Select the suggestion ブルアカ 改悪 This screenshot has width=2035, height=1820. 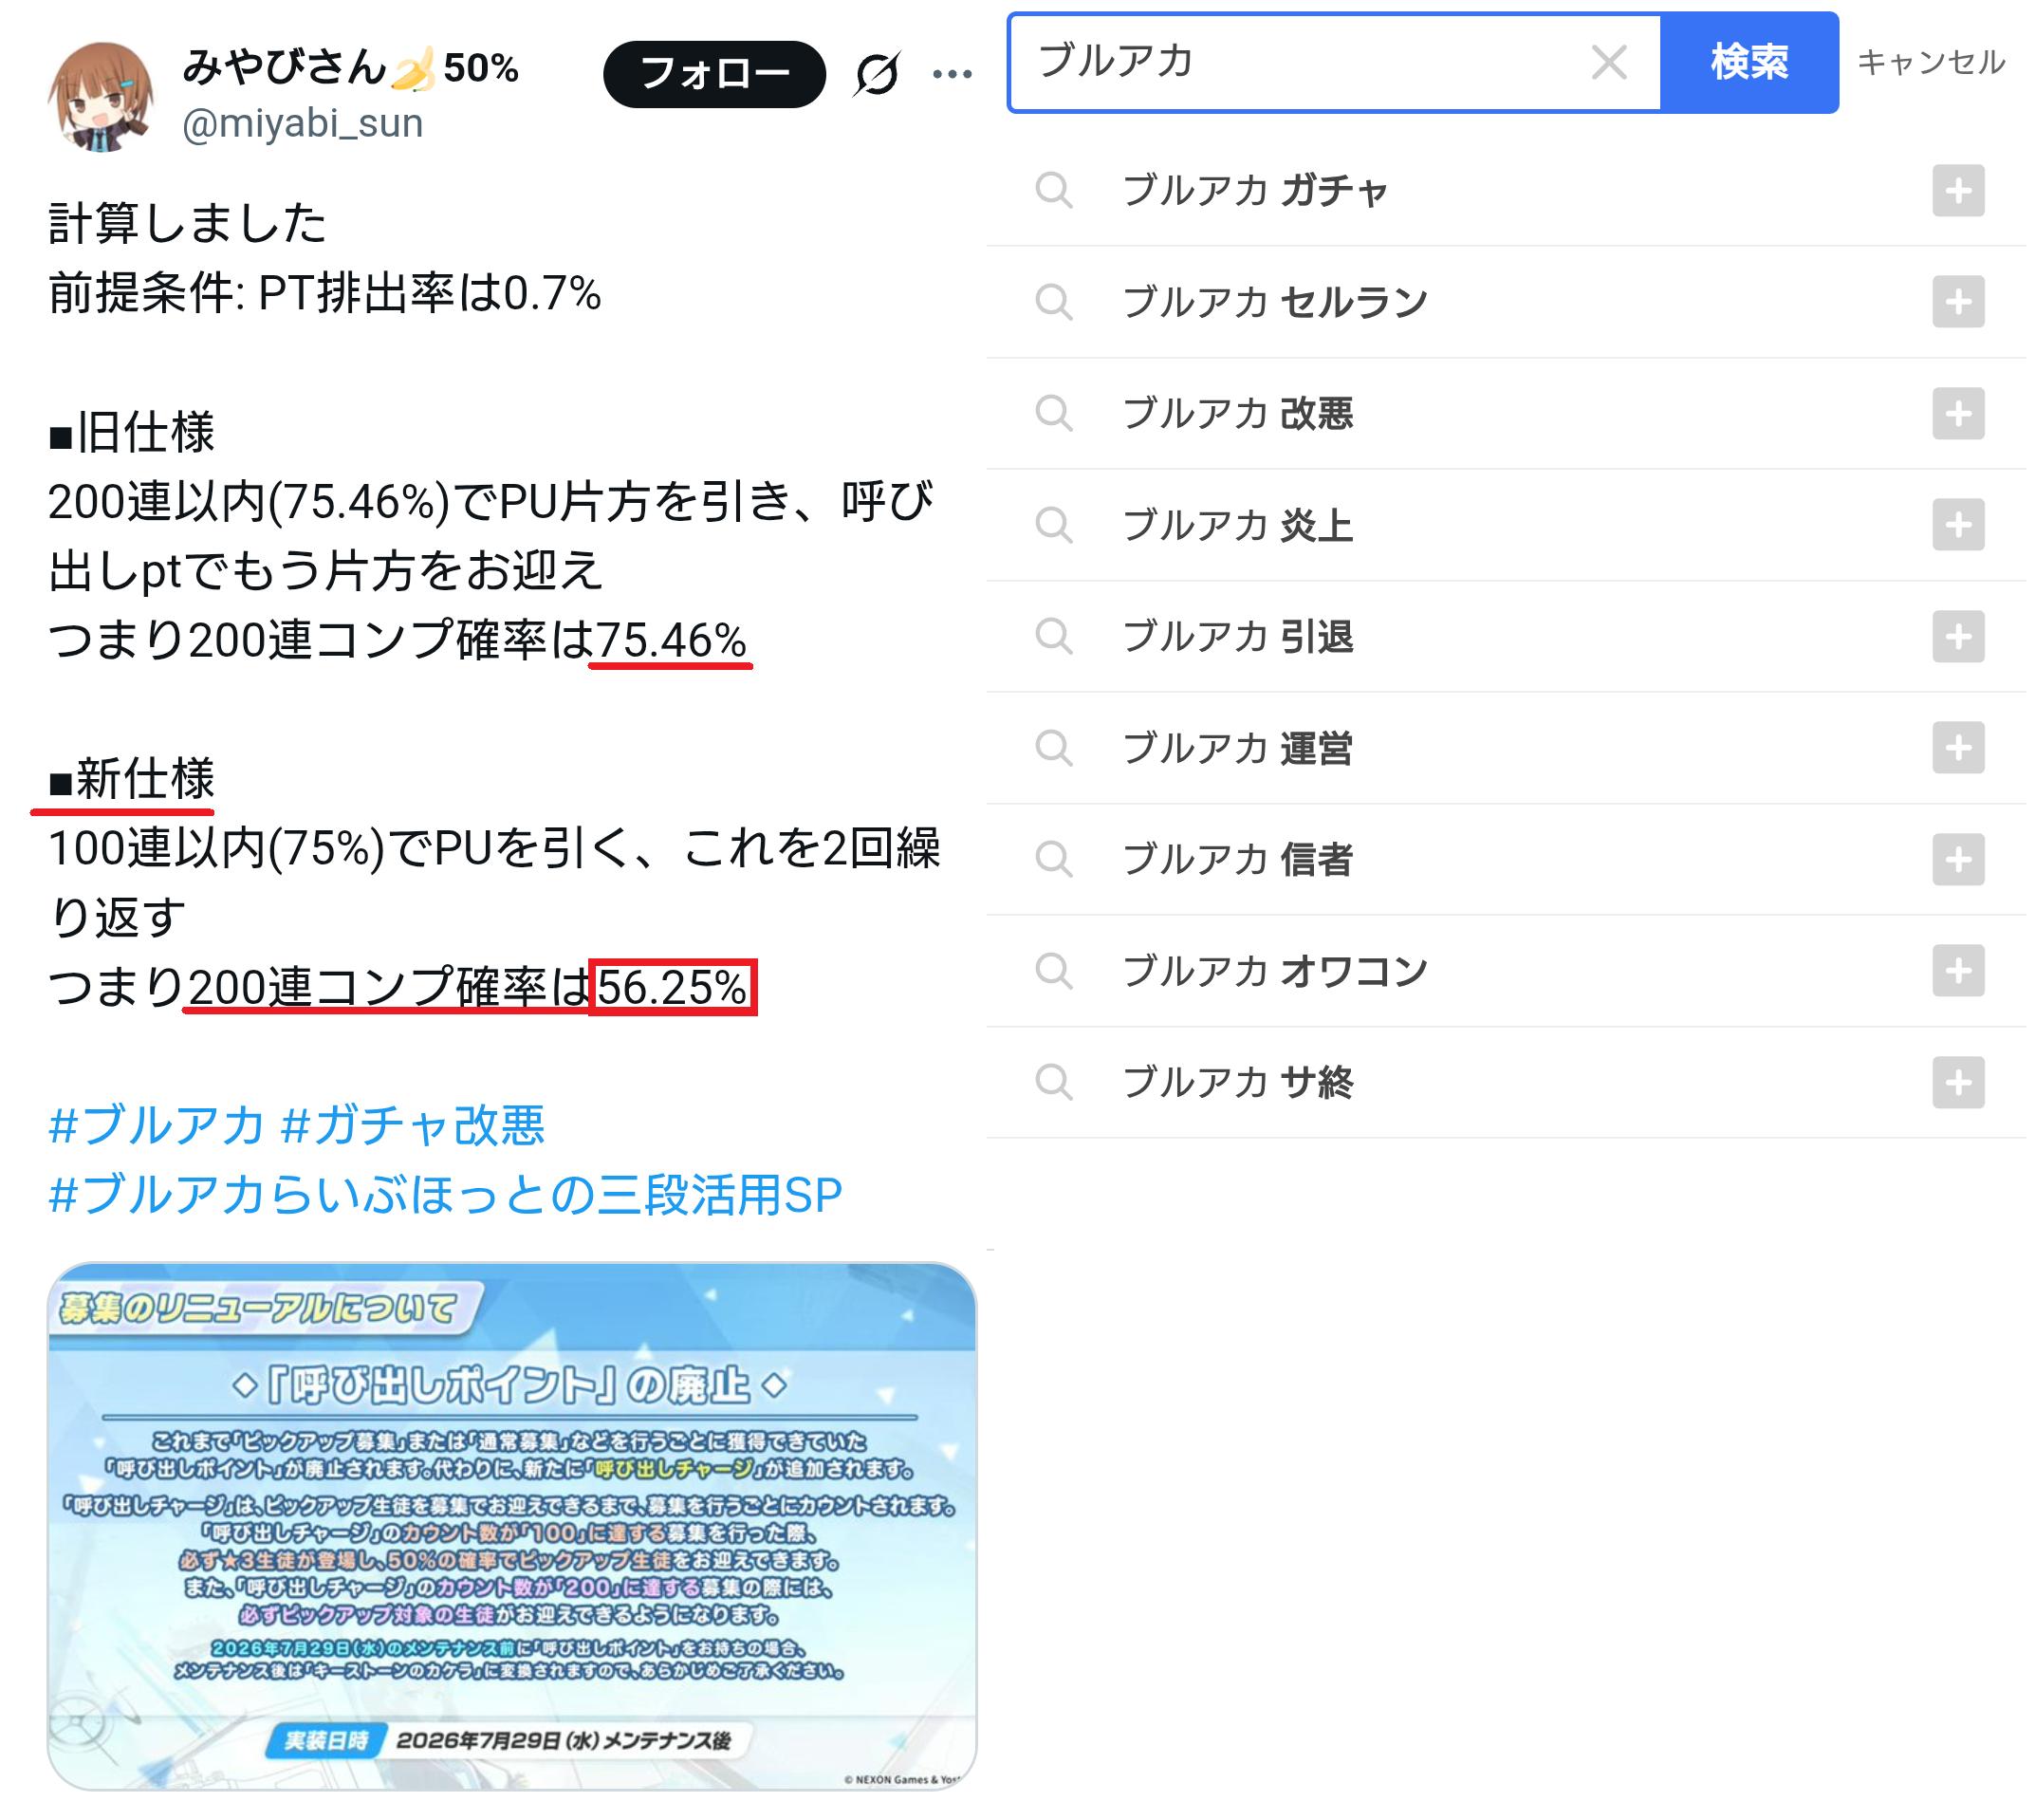click(x=1506, y=413)
